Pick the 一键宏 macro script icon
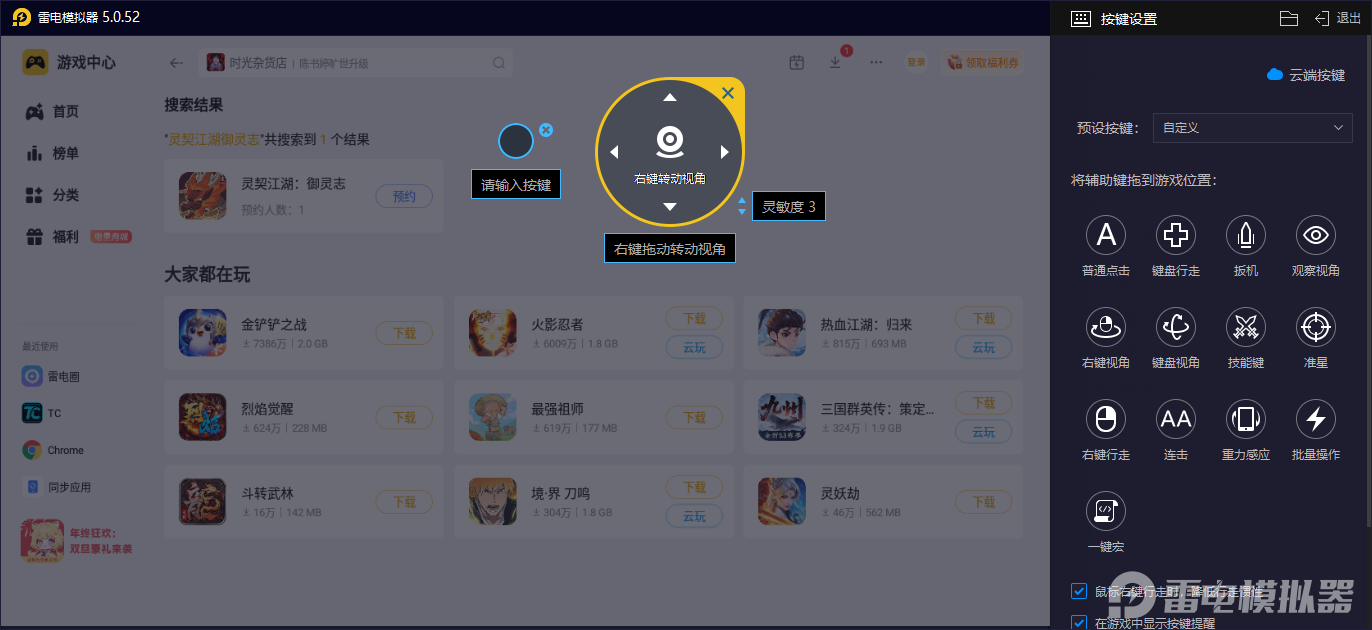Image resolution: width=1372 pixels, height=630 pixels. pyautogui.click(x=1106, y=511)
